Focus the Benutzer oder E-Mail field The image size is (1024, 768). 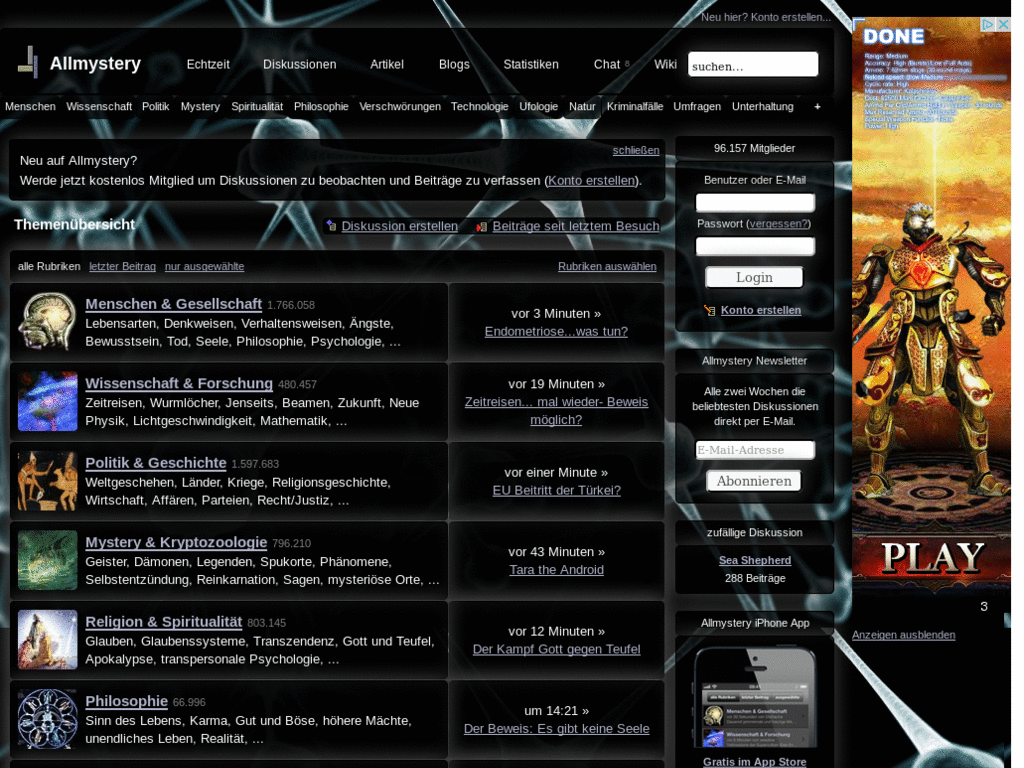pos(755,202)
